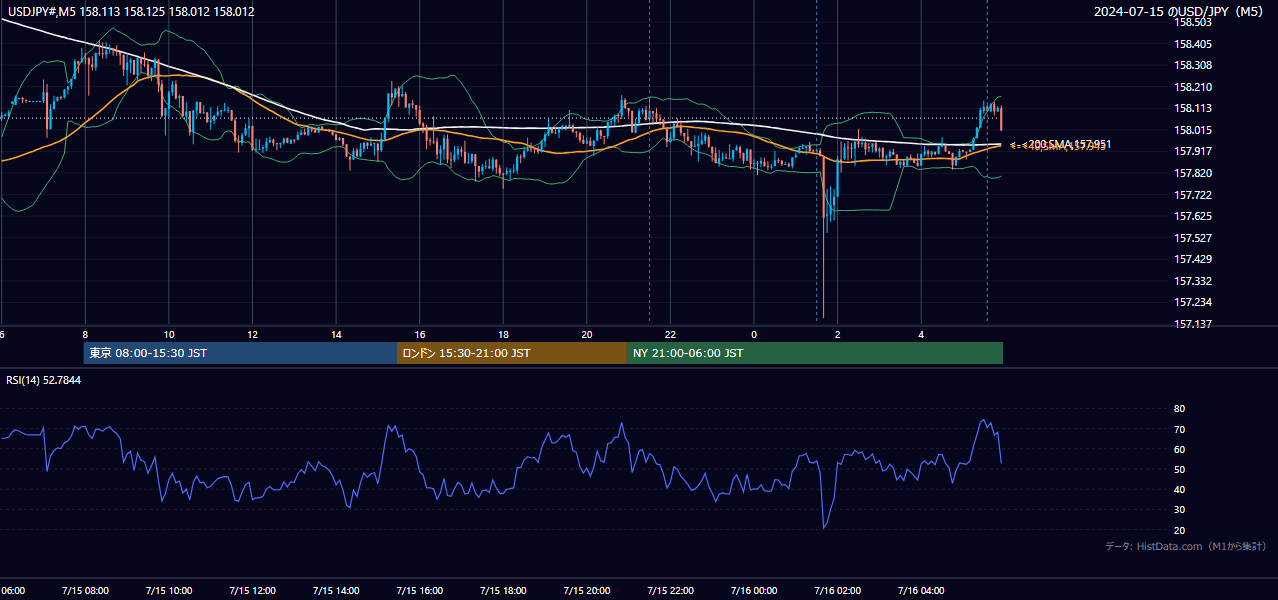Click the 7/15 16:00 bottom time label

tap(419, 591)
